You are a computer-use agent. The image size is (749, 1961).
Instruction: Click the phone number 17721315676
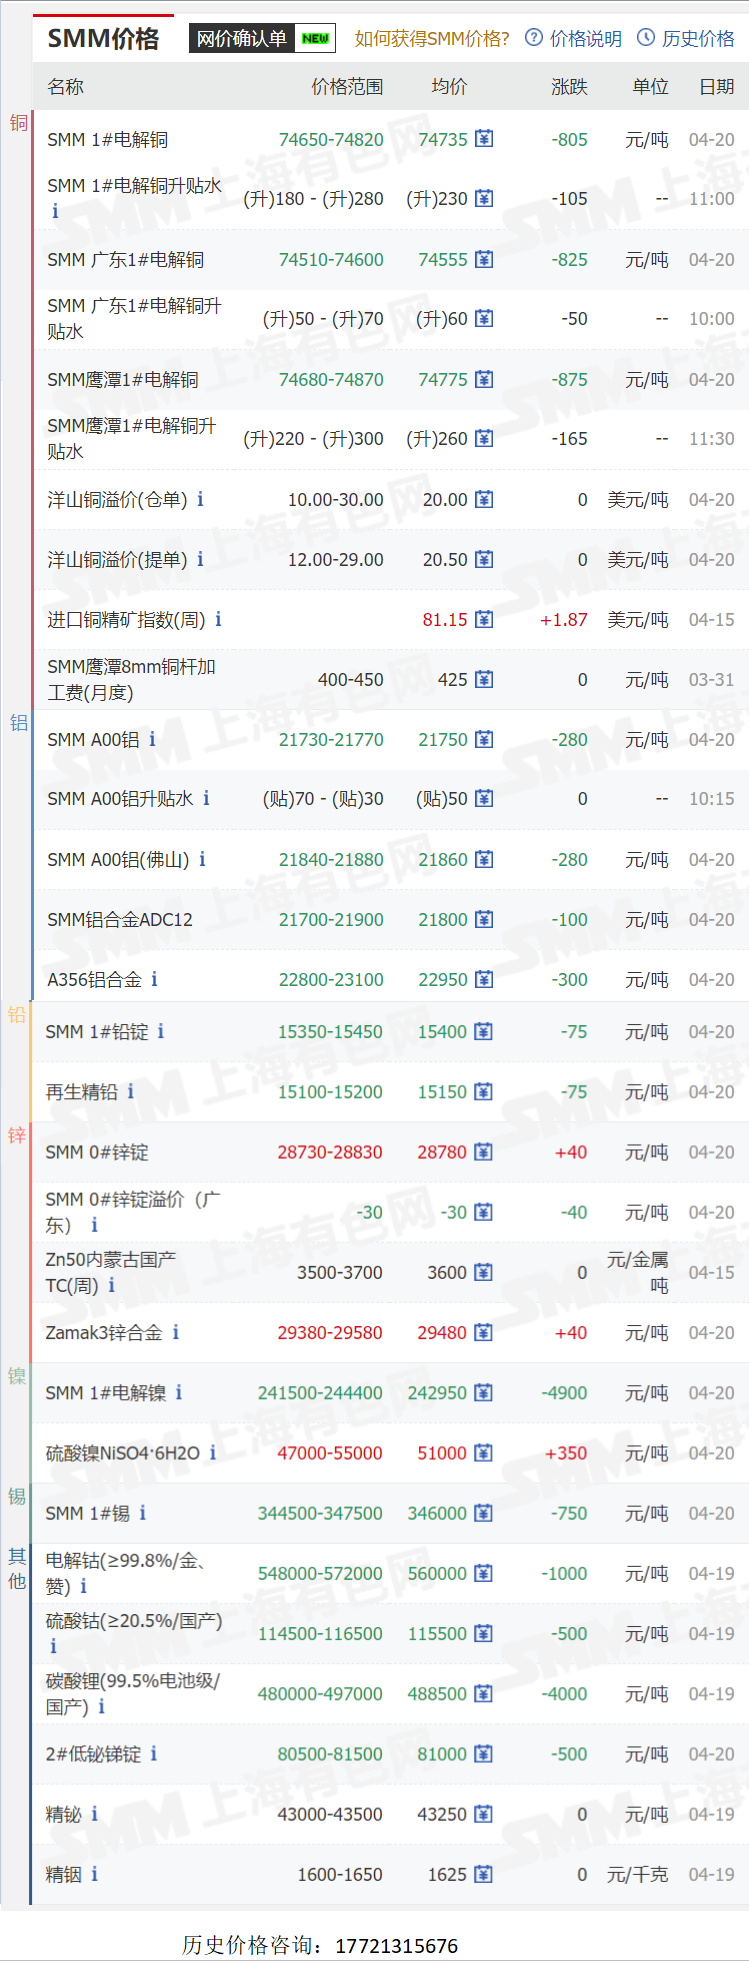point(396,1945)
